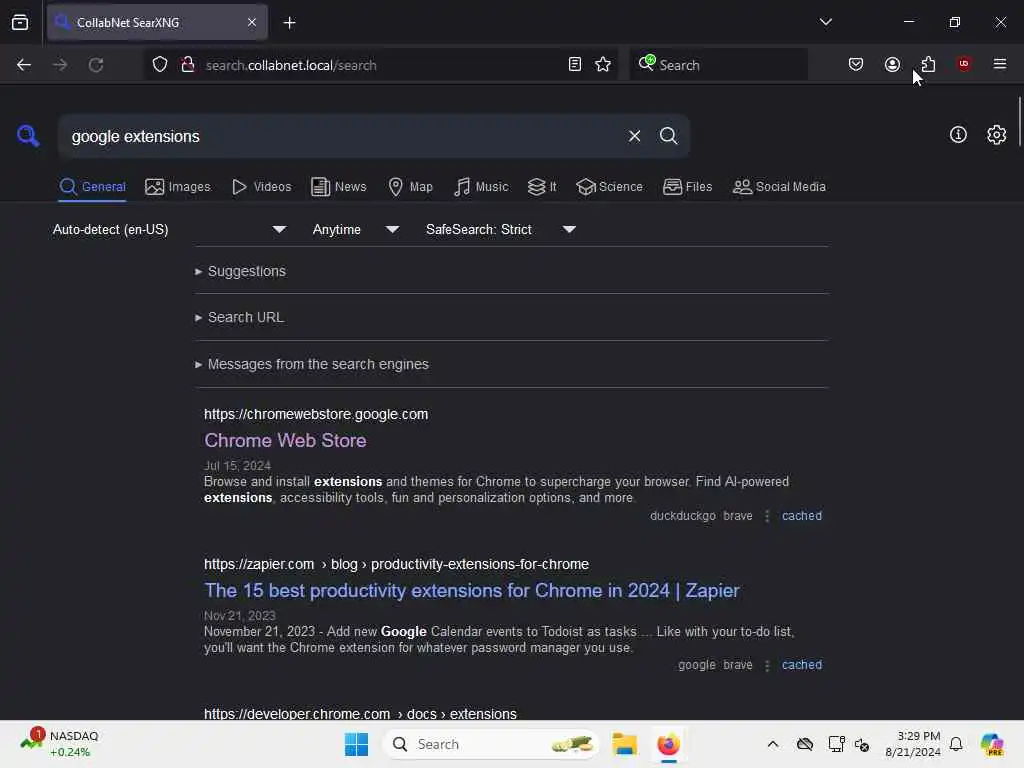1024x768 pixels.
Task: Open the extensions puzzle icon
Action: (x=928, y=64)
